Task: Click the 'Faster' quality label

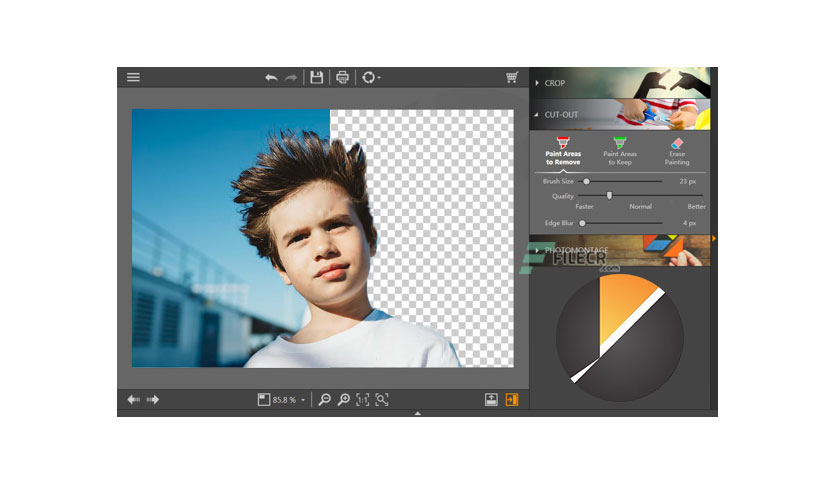Action: pyautogui.click(x=584, y=206)
